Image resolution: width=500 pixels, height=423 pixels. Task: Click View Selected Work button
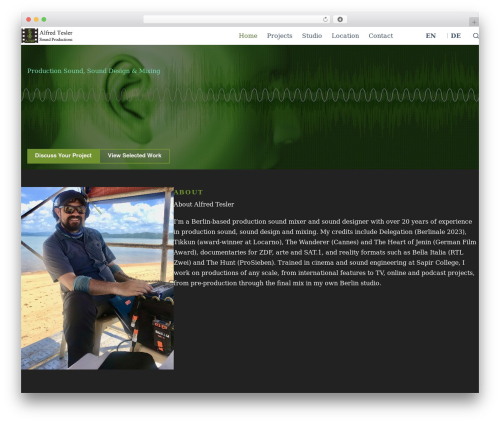(x=135, y=156)
